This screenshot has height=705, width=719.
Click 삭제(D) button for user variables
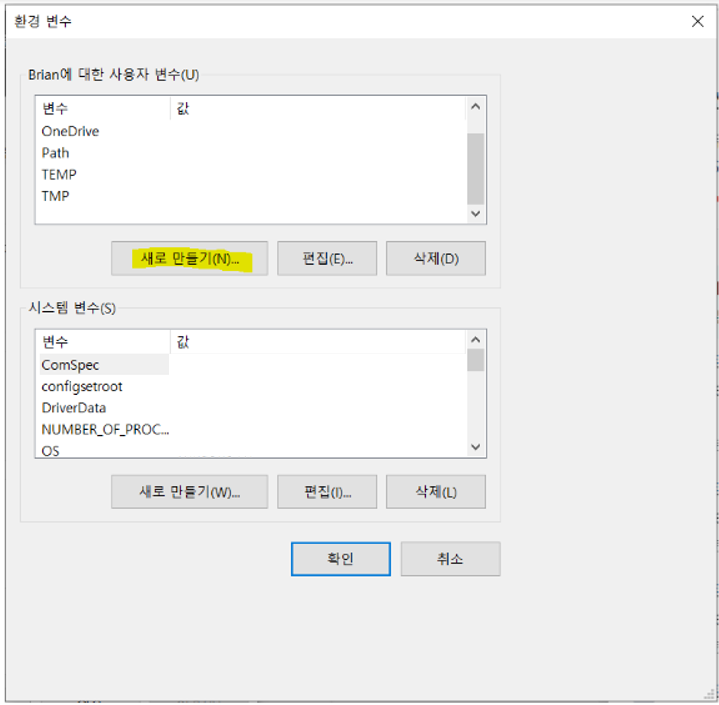coord(436,259)
